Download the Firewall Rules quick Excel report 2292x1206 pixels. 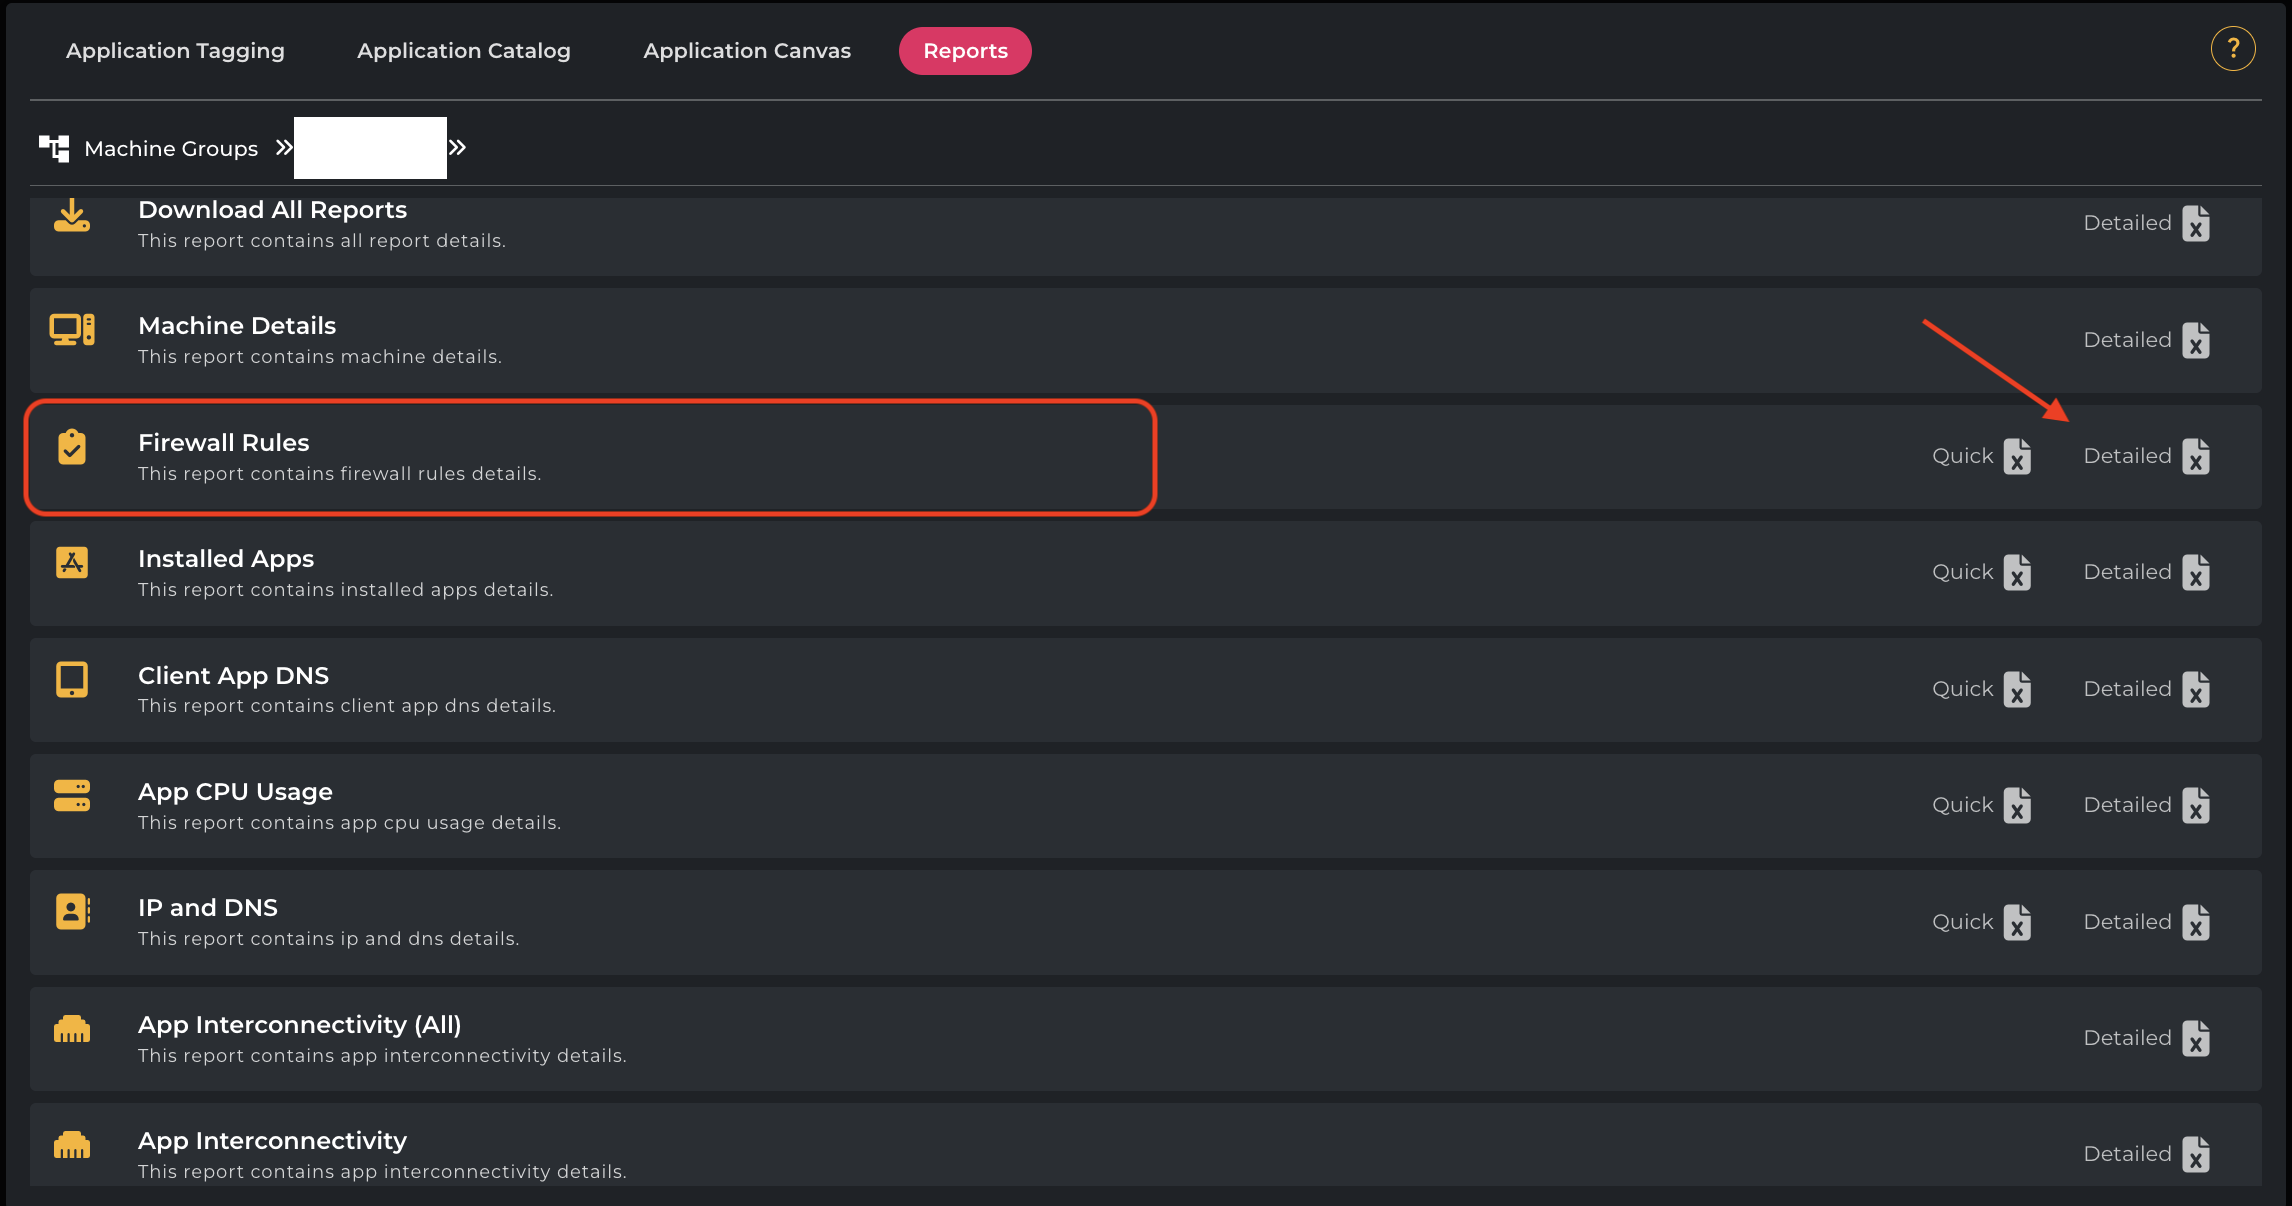(x=2017, y=457)
